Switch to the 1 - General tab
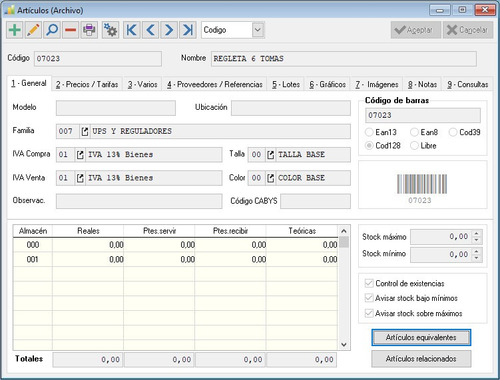This screenshot has height=380, width=500. click(29, 83)
